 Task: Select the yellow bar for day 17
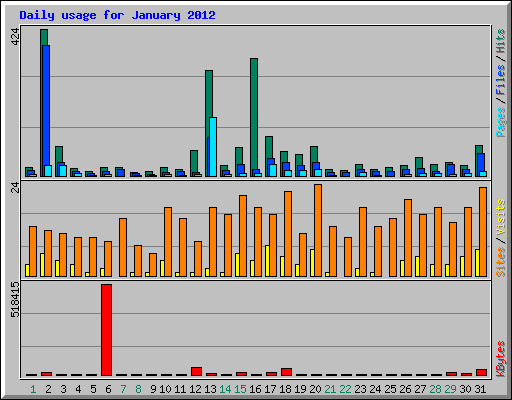point(267,261)
